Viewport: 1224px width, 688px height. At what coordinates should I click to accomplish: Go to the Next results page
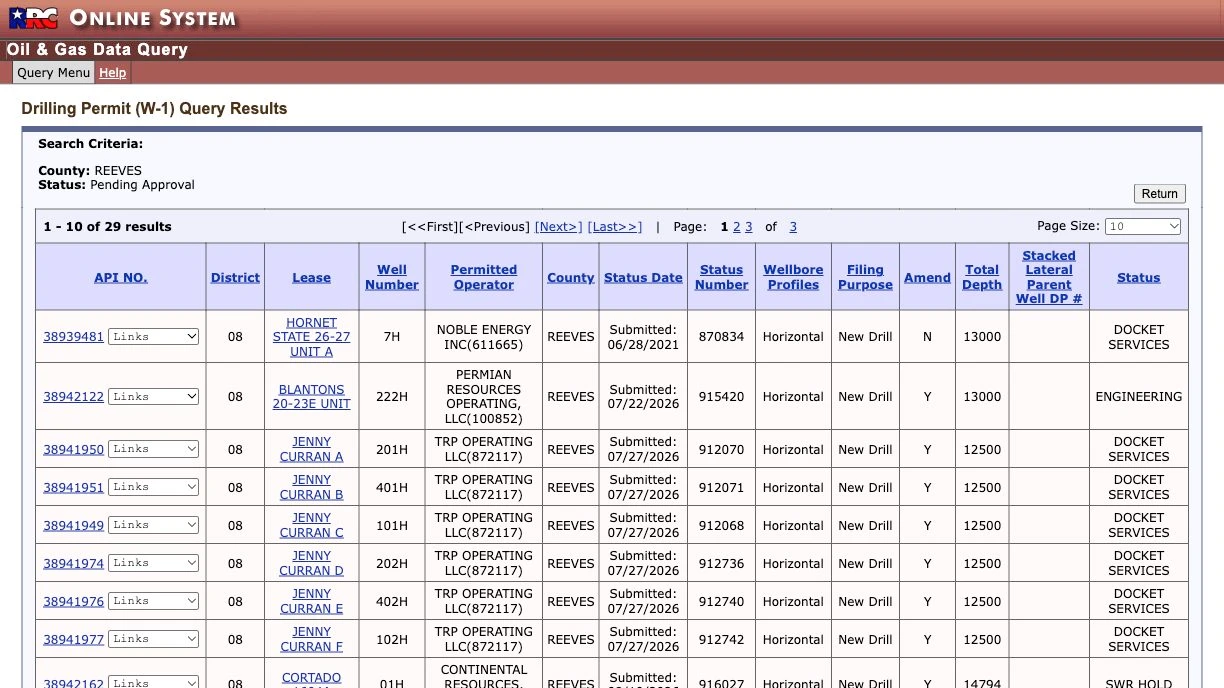pos(558,227)
